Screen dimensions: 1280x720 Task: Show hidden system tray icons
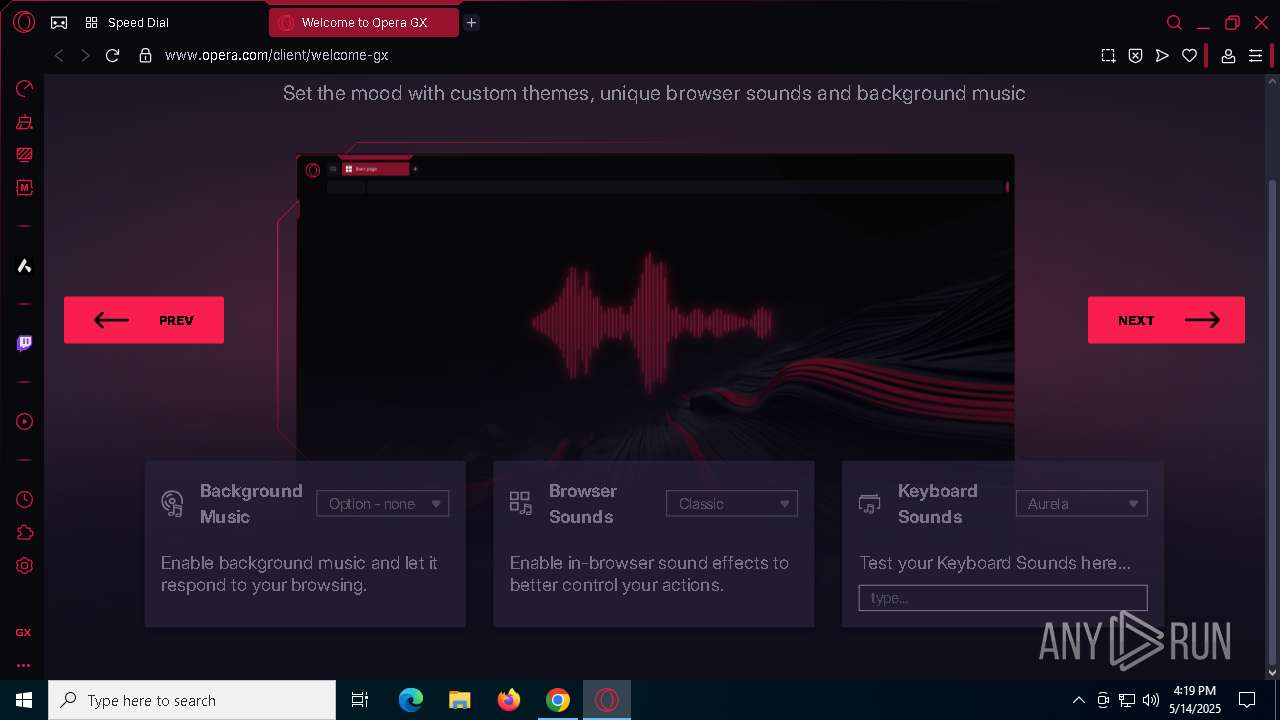click(x=1078, y=700)
